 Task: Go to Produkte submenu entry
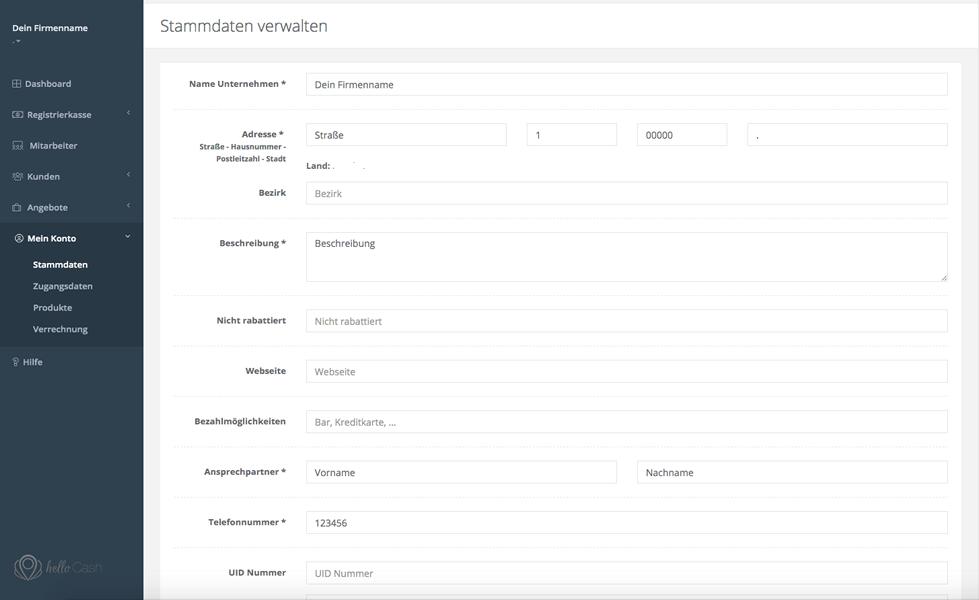click(52, 308)
